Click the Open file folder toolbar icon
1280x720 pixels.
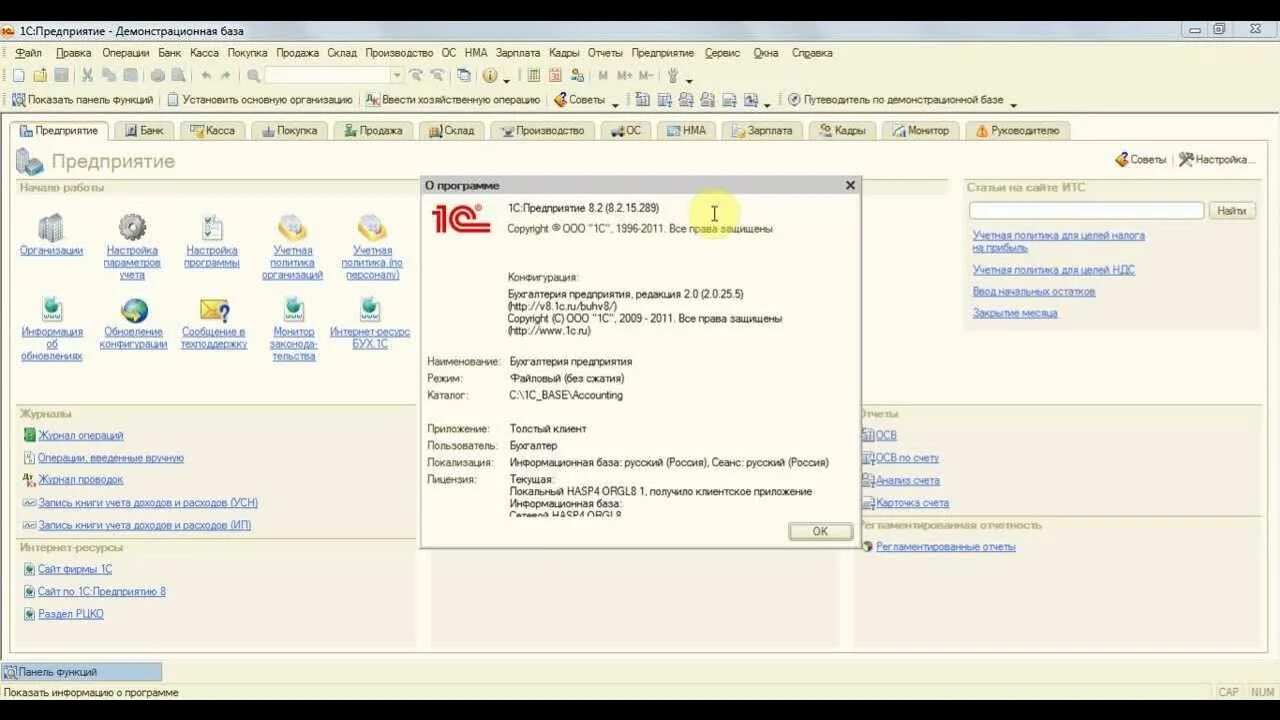coord(40,76)
